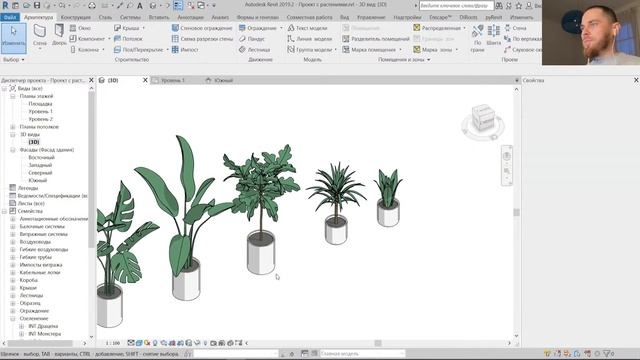Pick the Окно (Window) tool
Viewport: 640px width, 360px height.
point(80,28)
